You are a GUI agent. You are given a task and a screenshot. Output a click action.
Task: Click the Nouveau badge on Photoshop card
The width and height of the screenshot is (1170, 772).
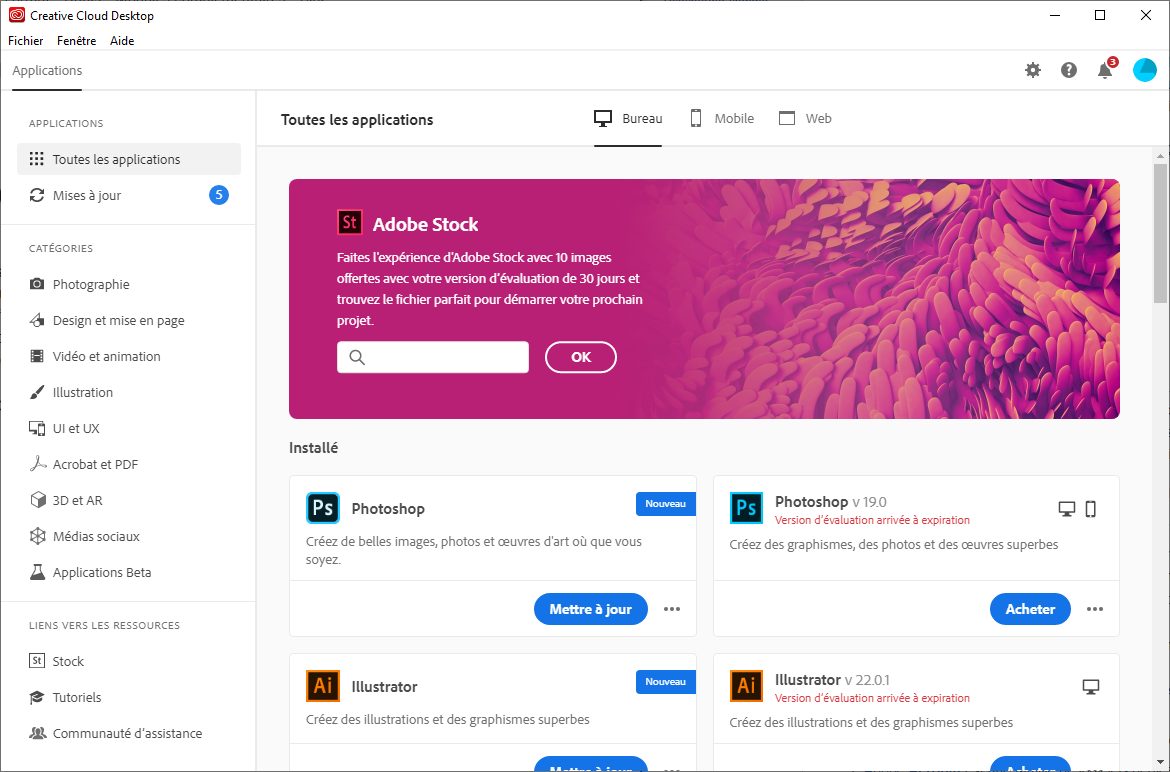point(666,504)
